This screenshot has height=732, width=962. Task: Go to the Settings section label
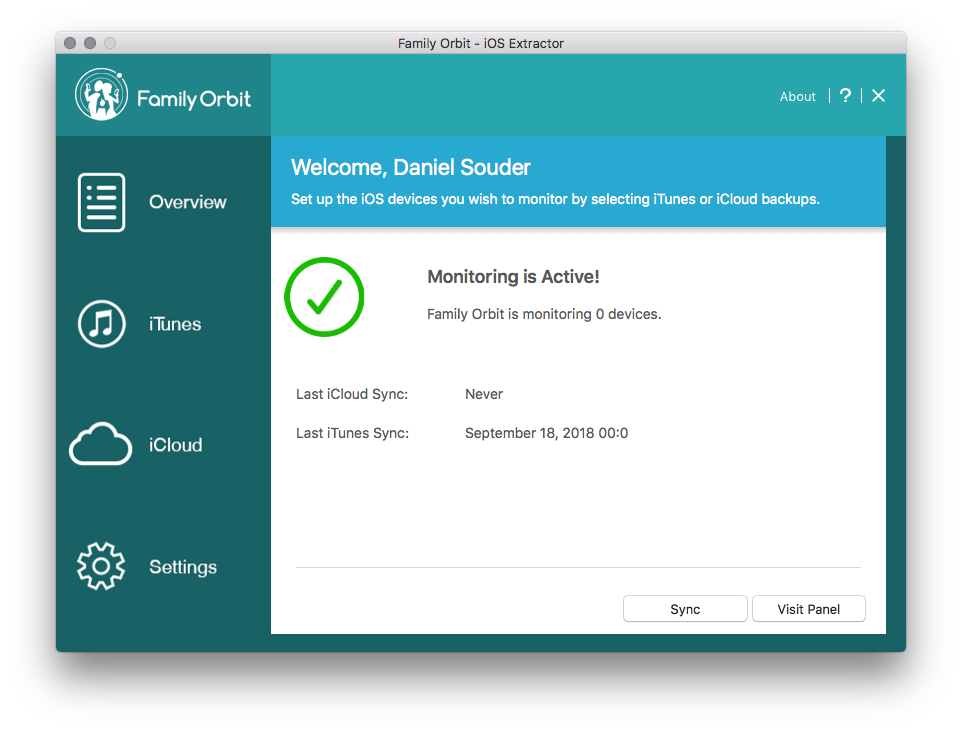(183, 567)
